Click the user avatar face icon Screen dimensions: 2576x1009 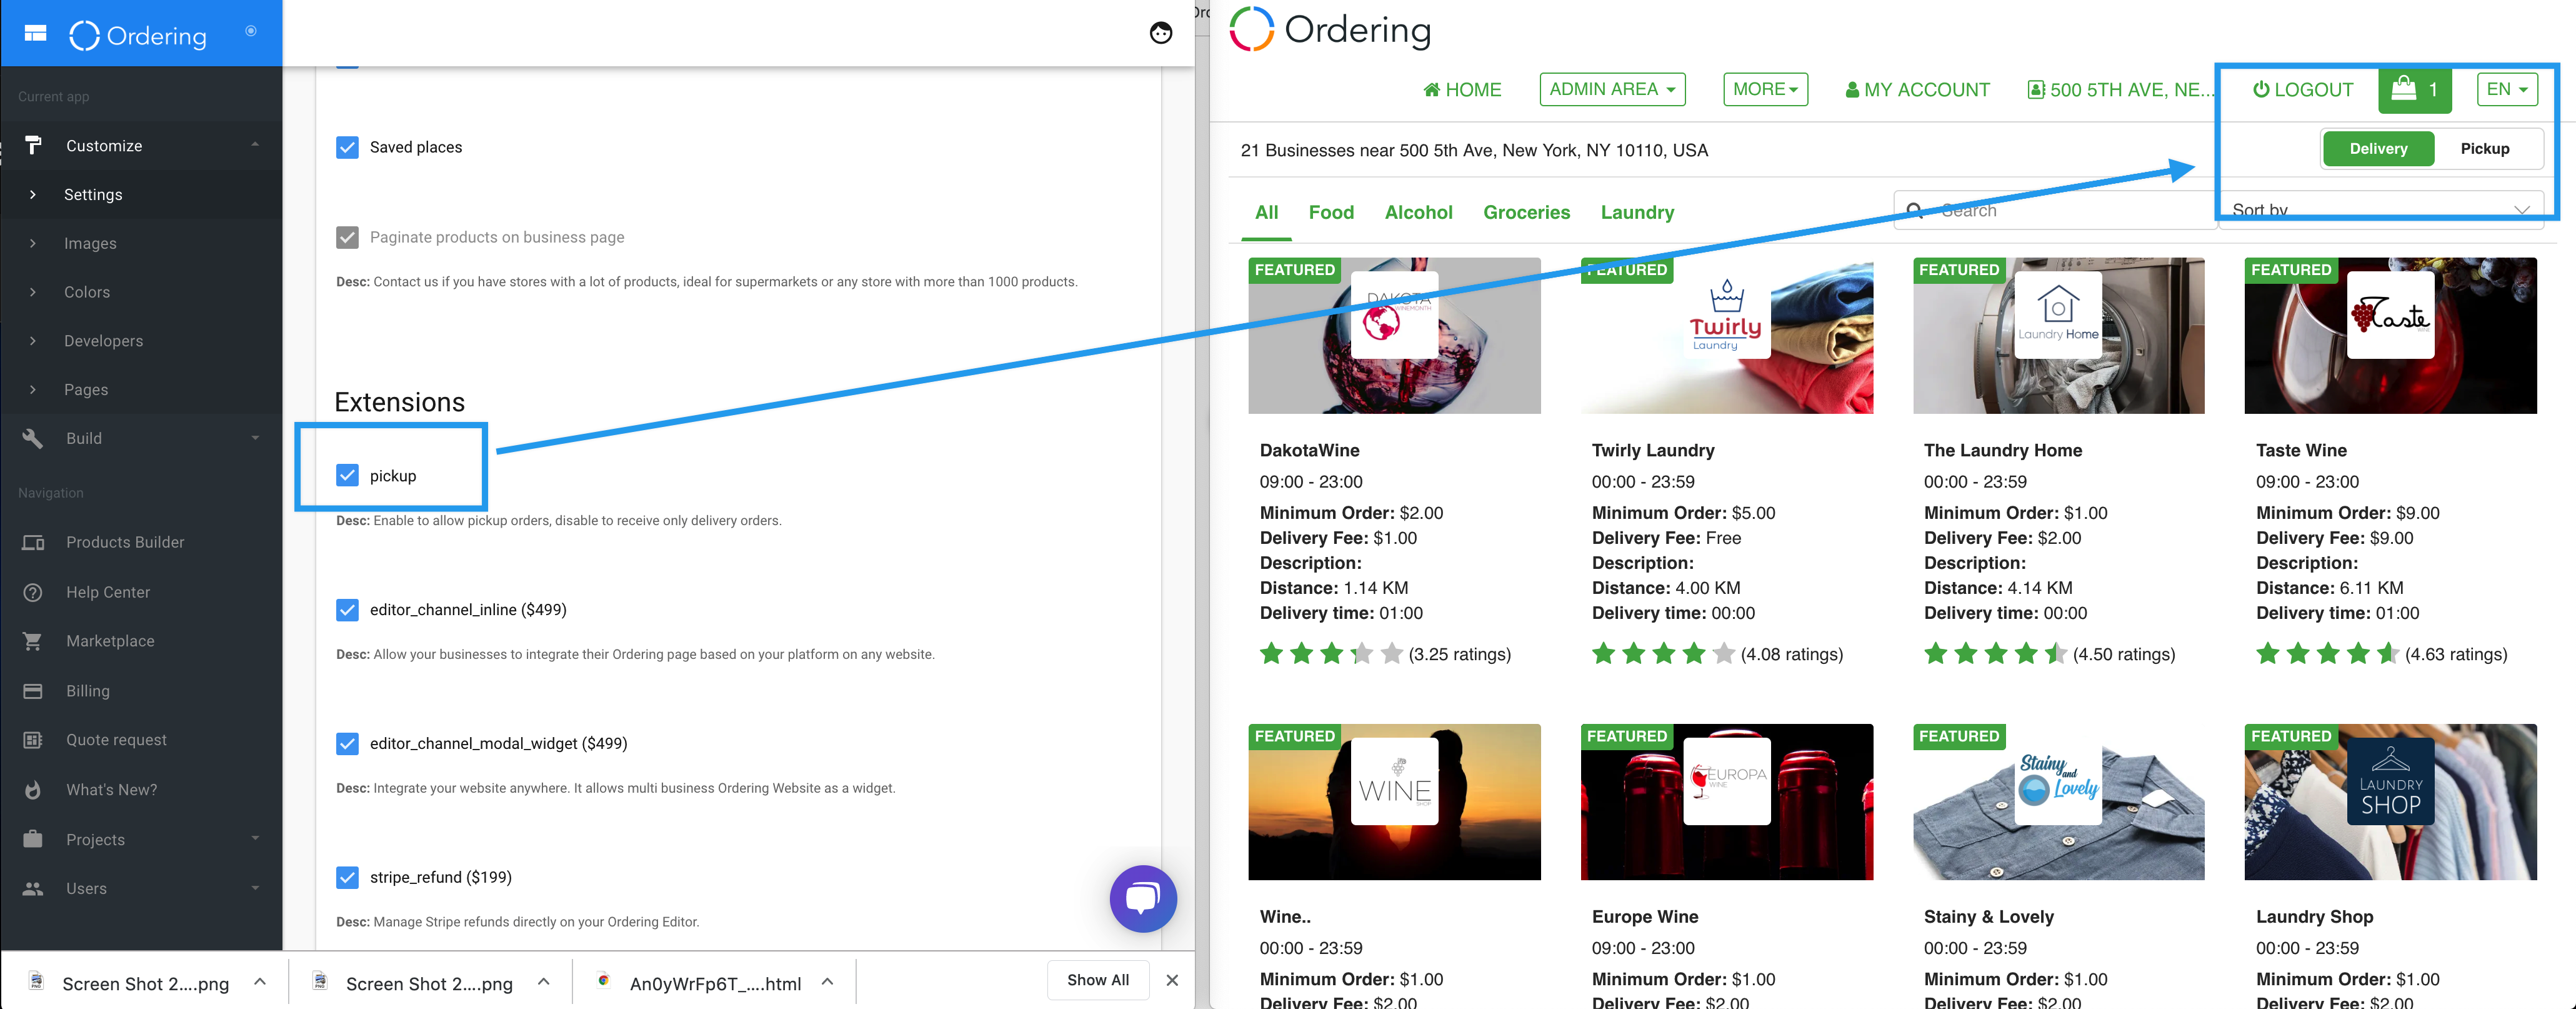tap(1160, 33)
